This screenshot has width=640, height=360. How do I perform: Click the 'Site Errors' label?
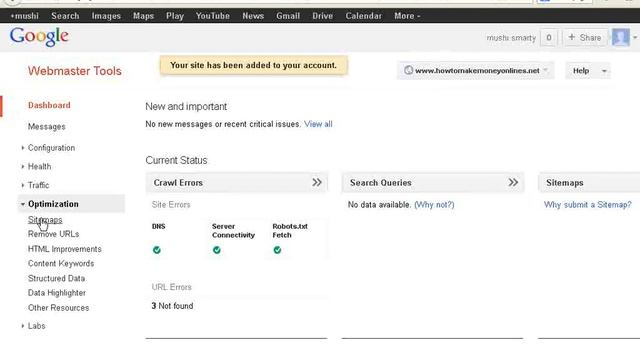(171, 205)
